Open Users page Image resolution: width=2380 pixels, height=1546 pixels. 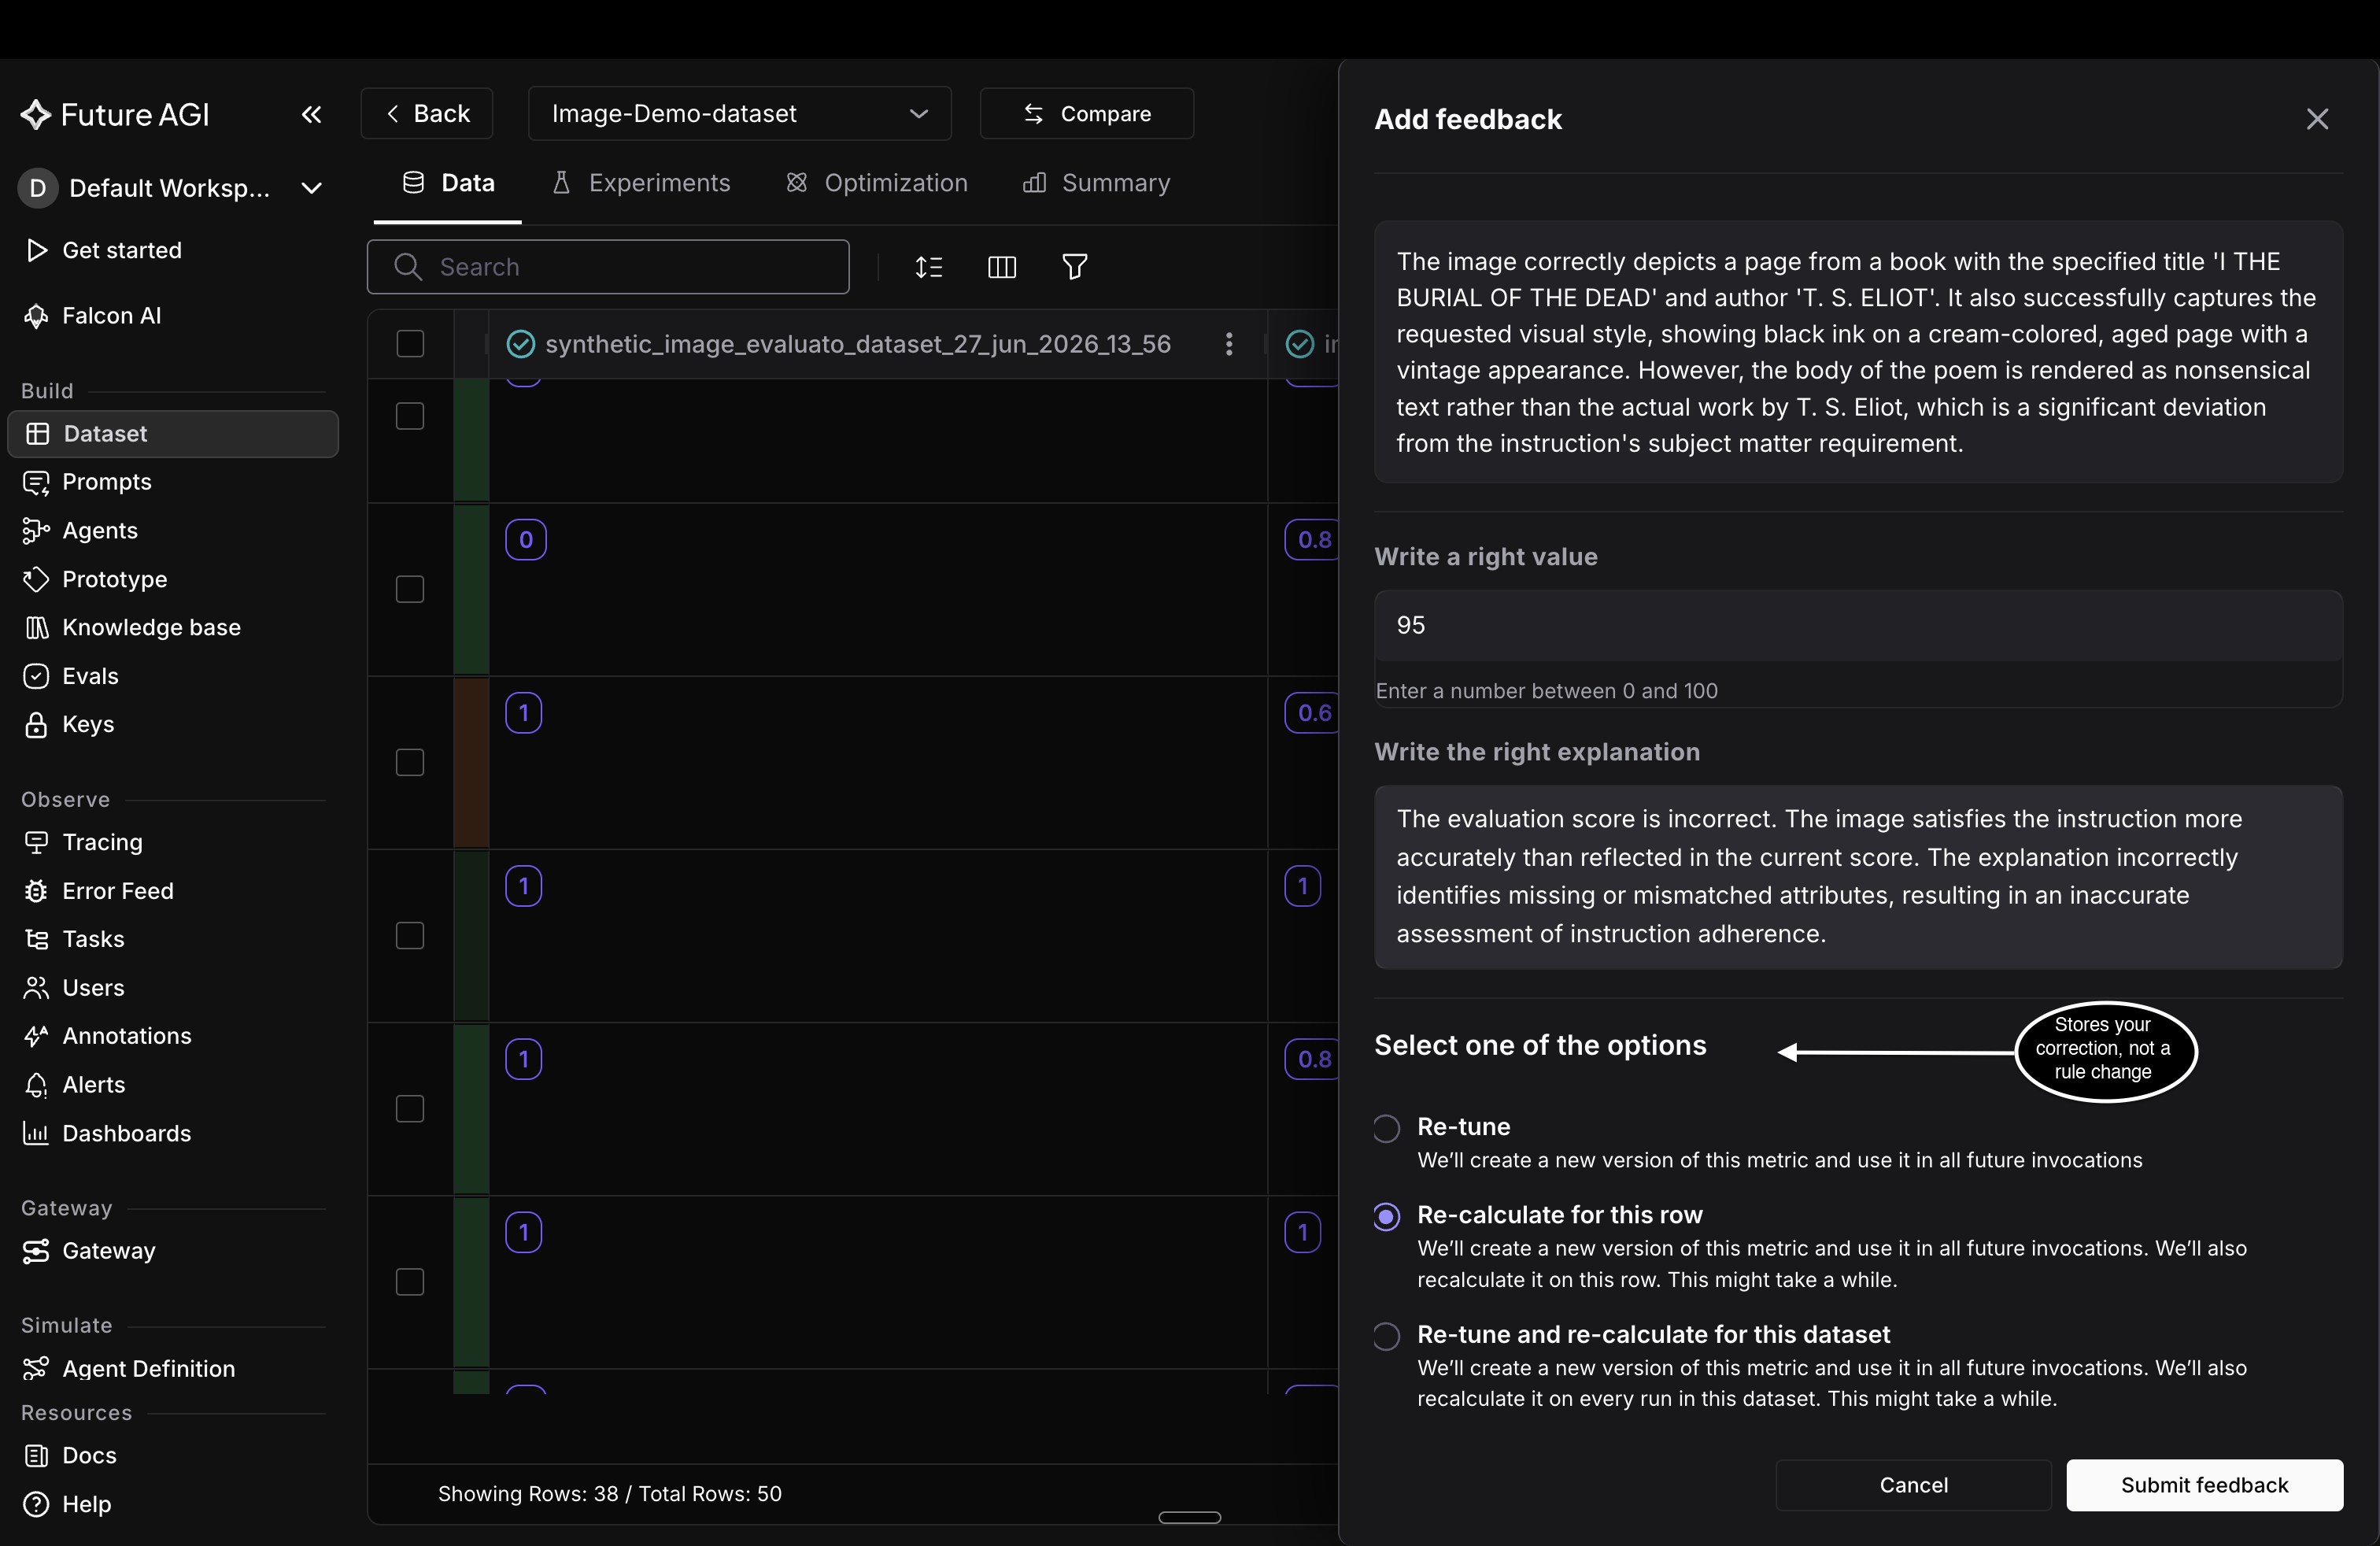93,988
